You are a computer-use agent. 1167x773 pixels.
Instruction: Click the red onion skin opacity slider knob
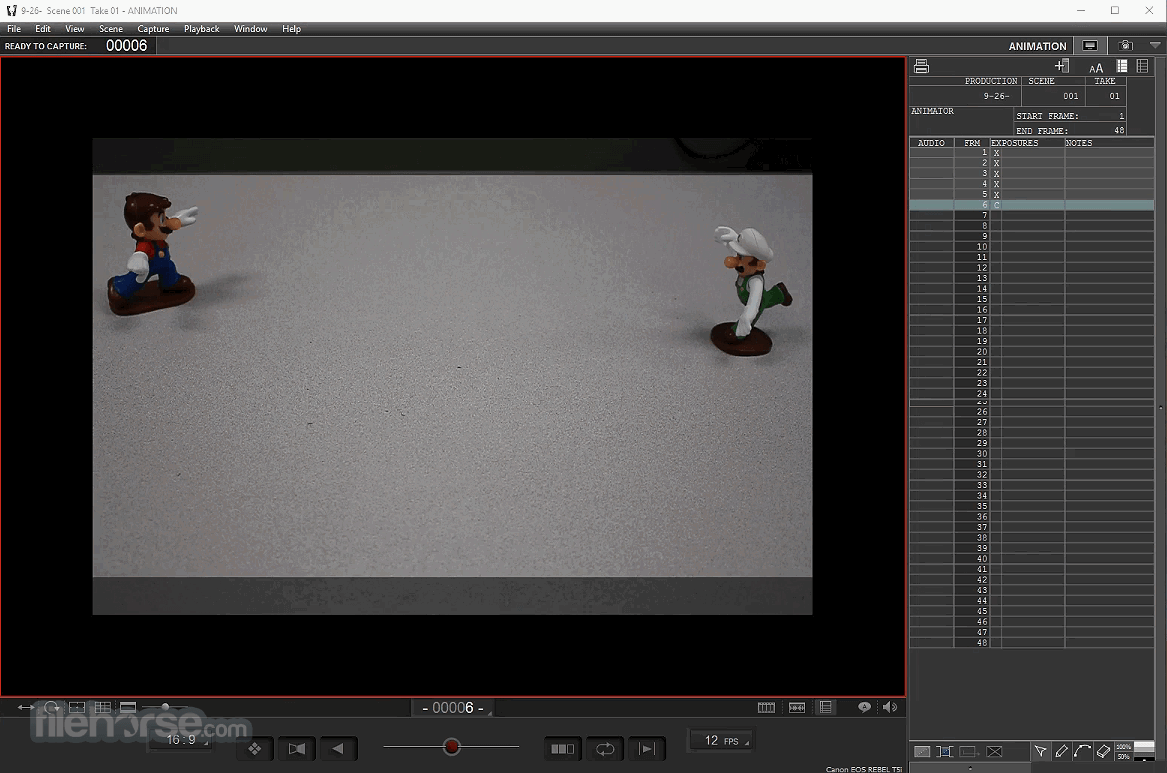(x=452, y=747)
